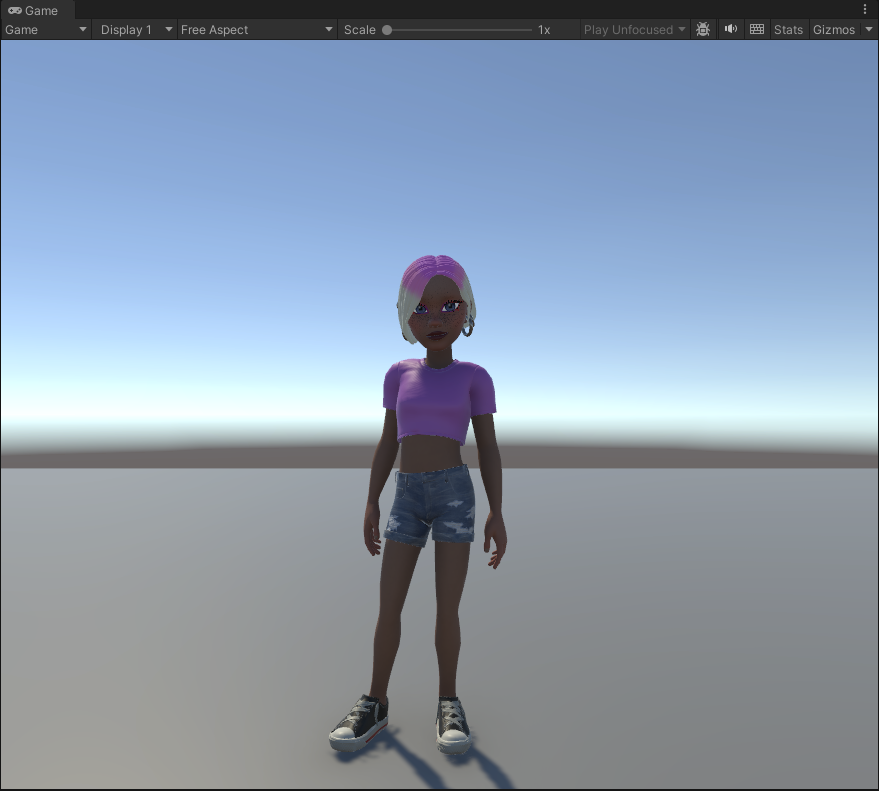This screenshot has height=791, width=879.
Task: Click the character's pink hair
Action: click(x=432, y=270)
